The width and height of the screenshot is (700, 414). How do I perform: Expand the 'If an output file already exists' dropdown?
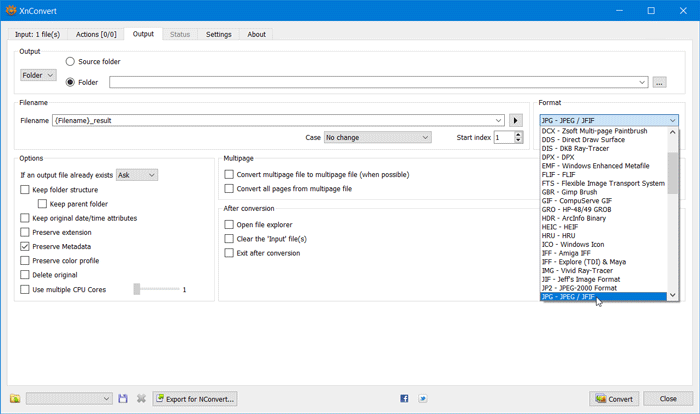pos(137,174)
